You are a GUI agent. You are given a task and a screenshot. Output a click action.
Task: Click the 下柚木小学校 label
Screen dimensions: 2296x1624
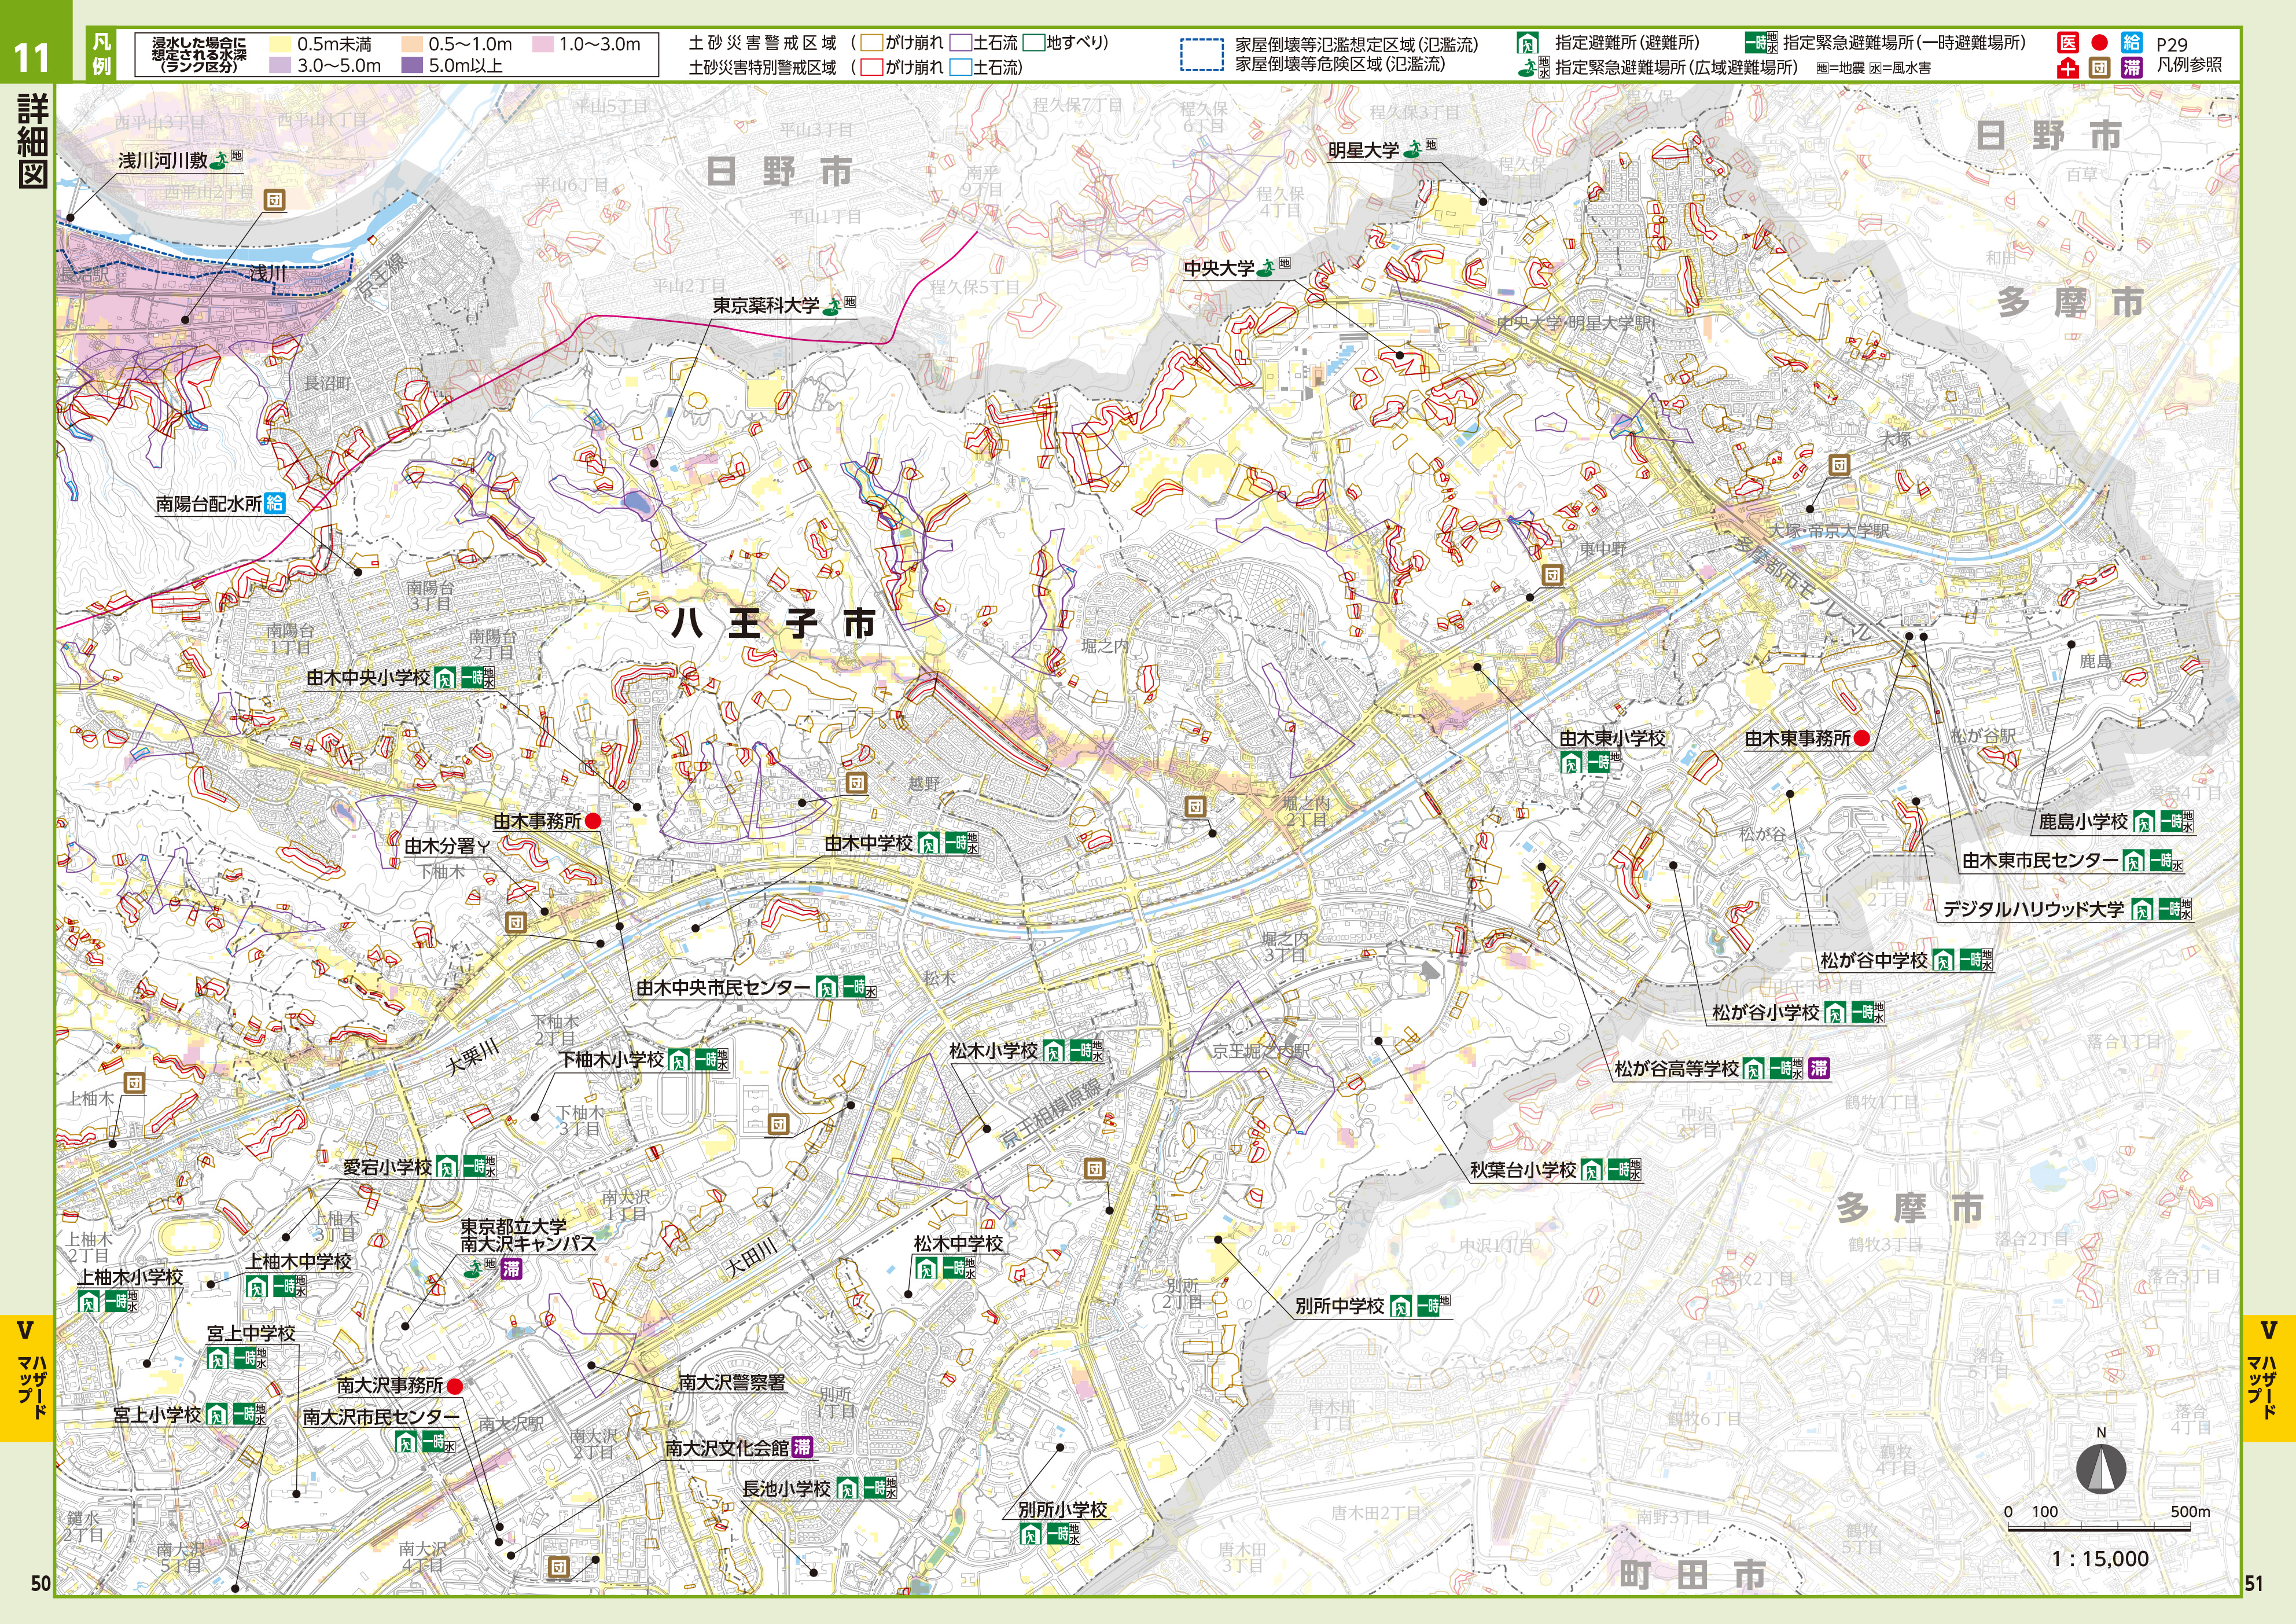pyautogui.click(x=611, y=1059)
